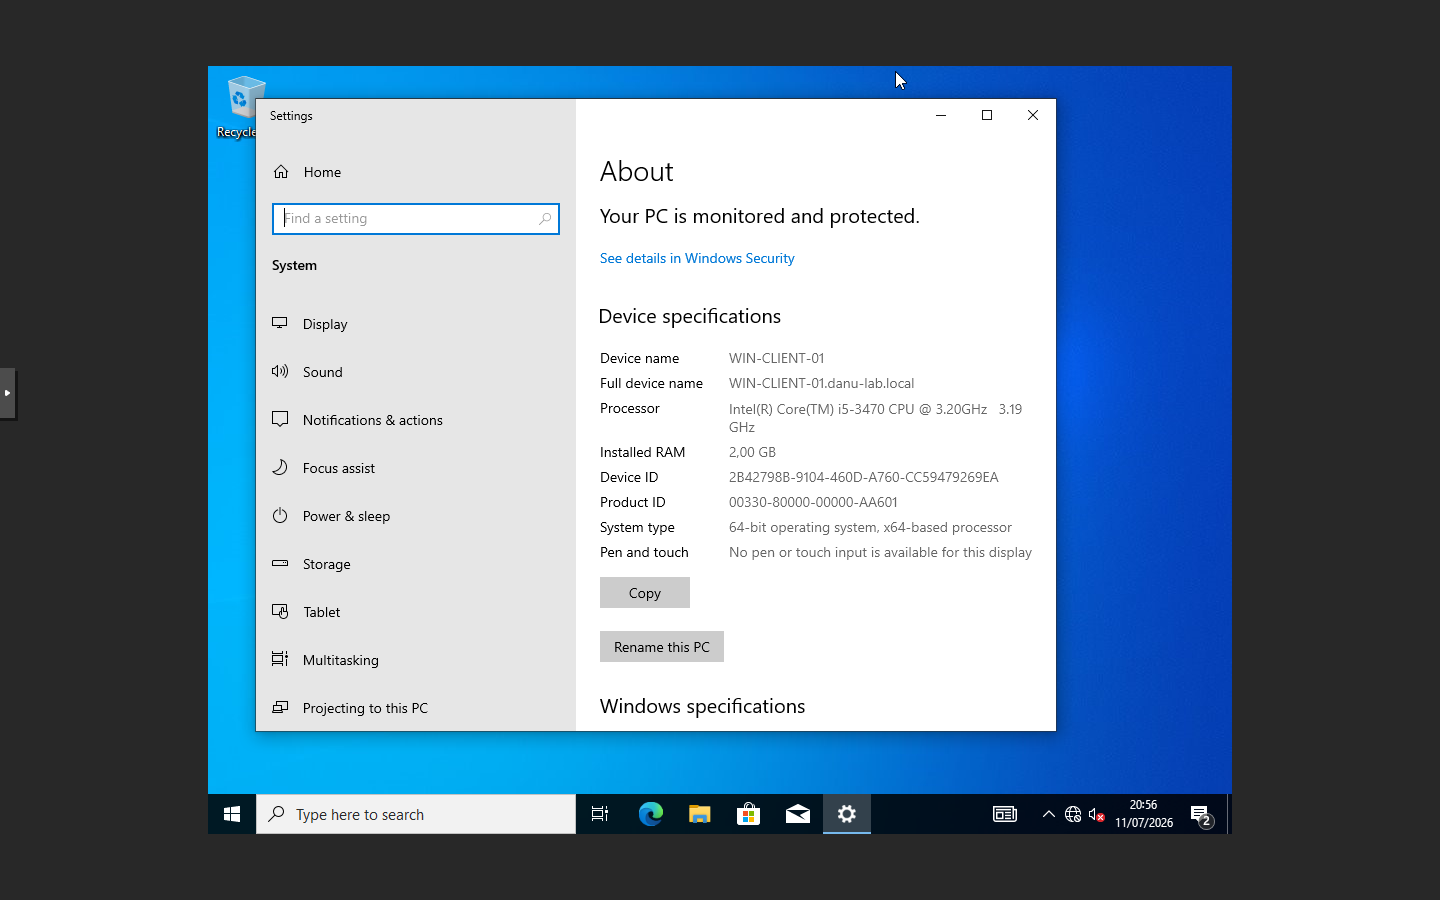This screenshot has width=1440, height=900.
Task: Open Notifications & actions label
Action: point(372,420)
